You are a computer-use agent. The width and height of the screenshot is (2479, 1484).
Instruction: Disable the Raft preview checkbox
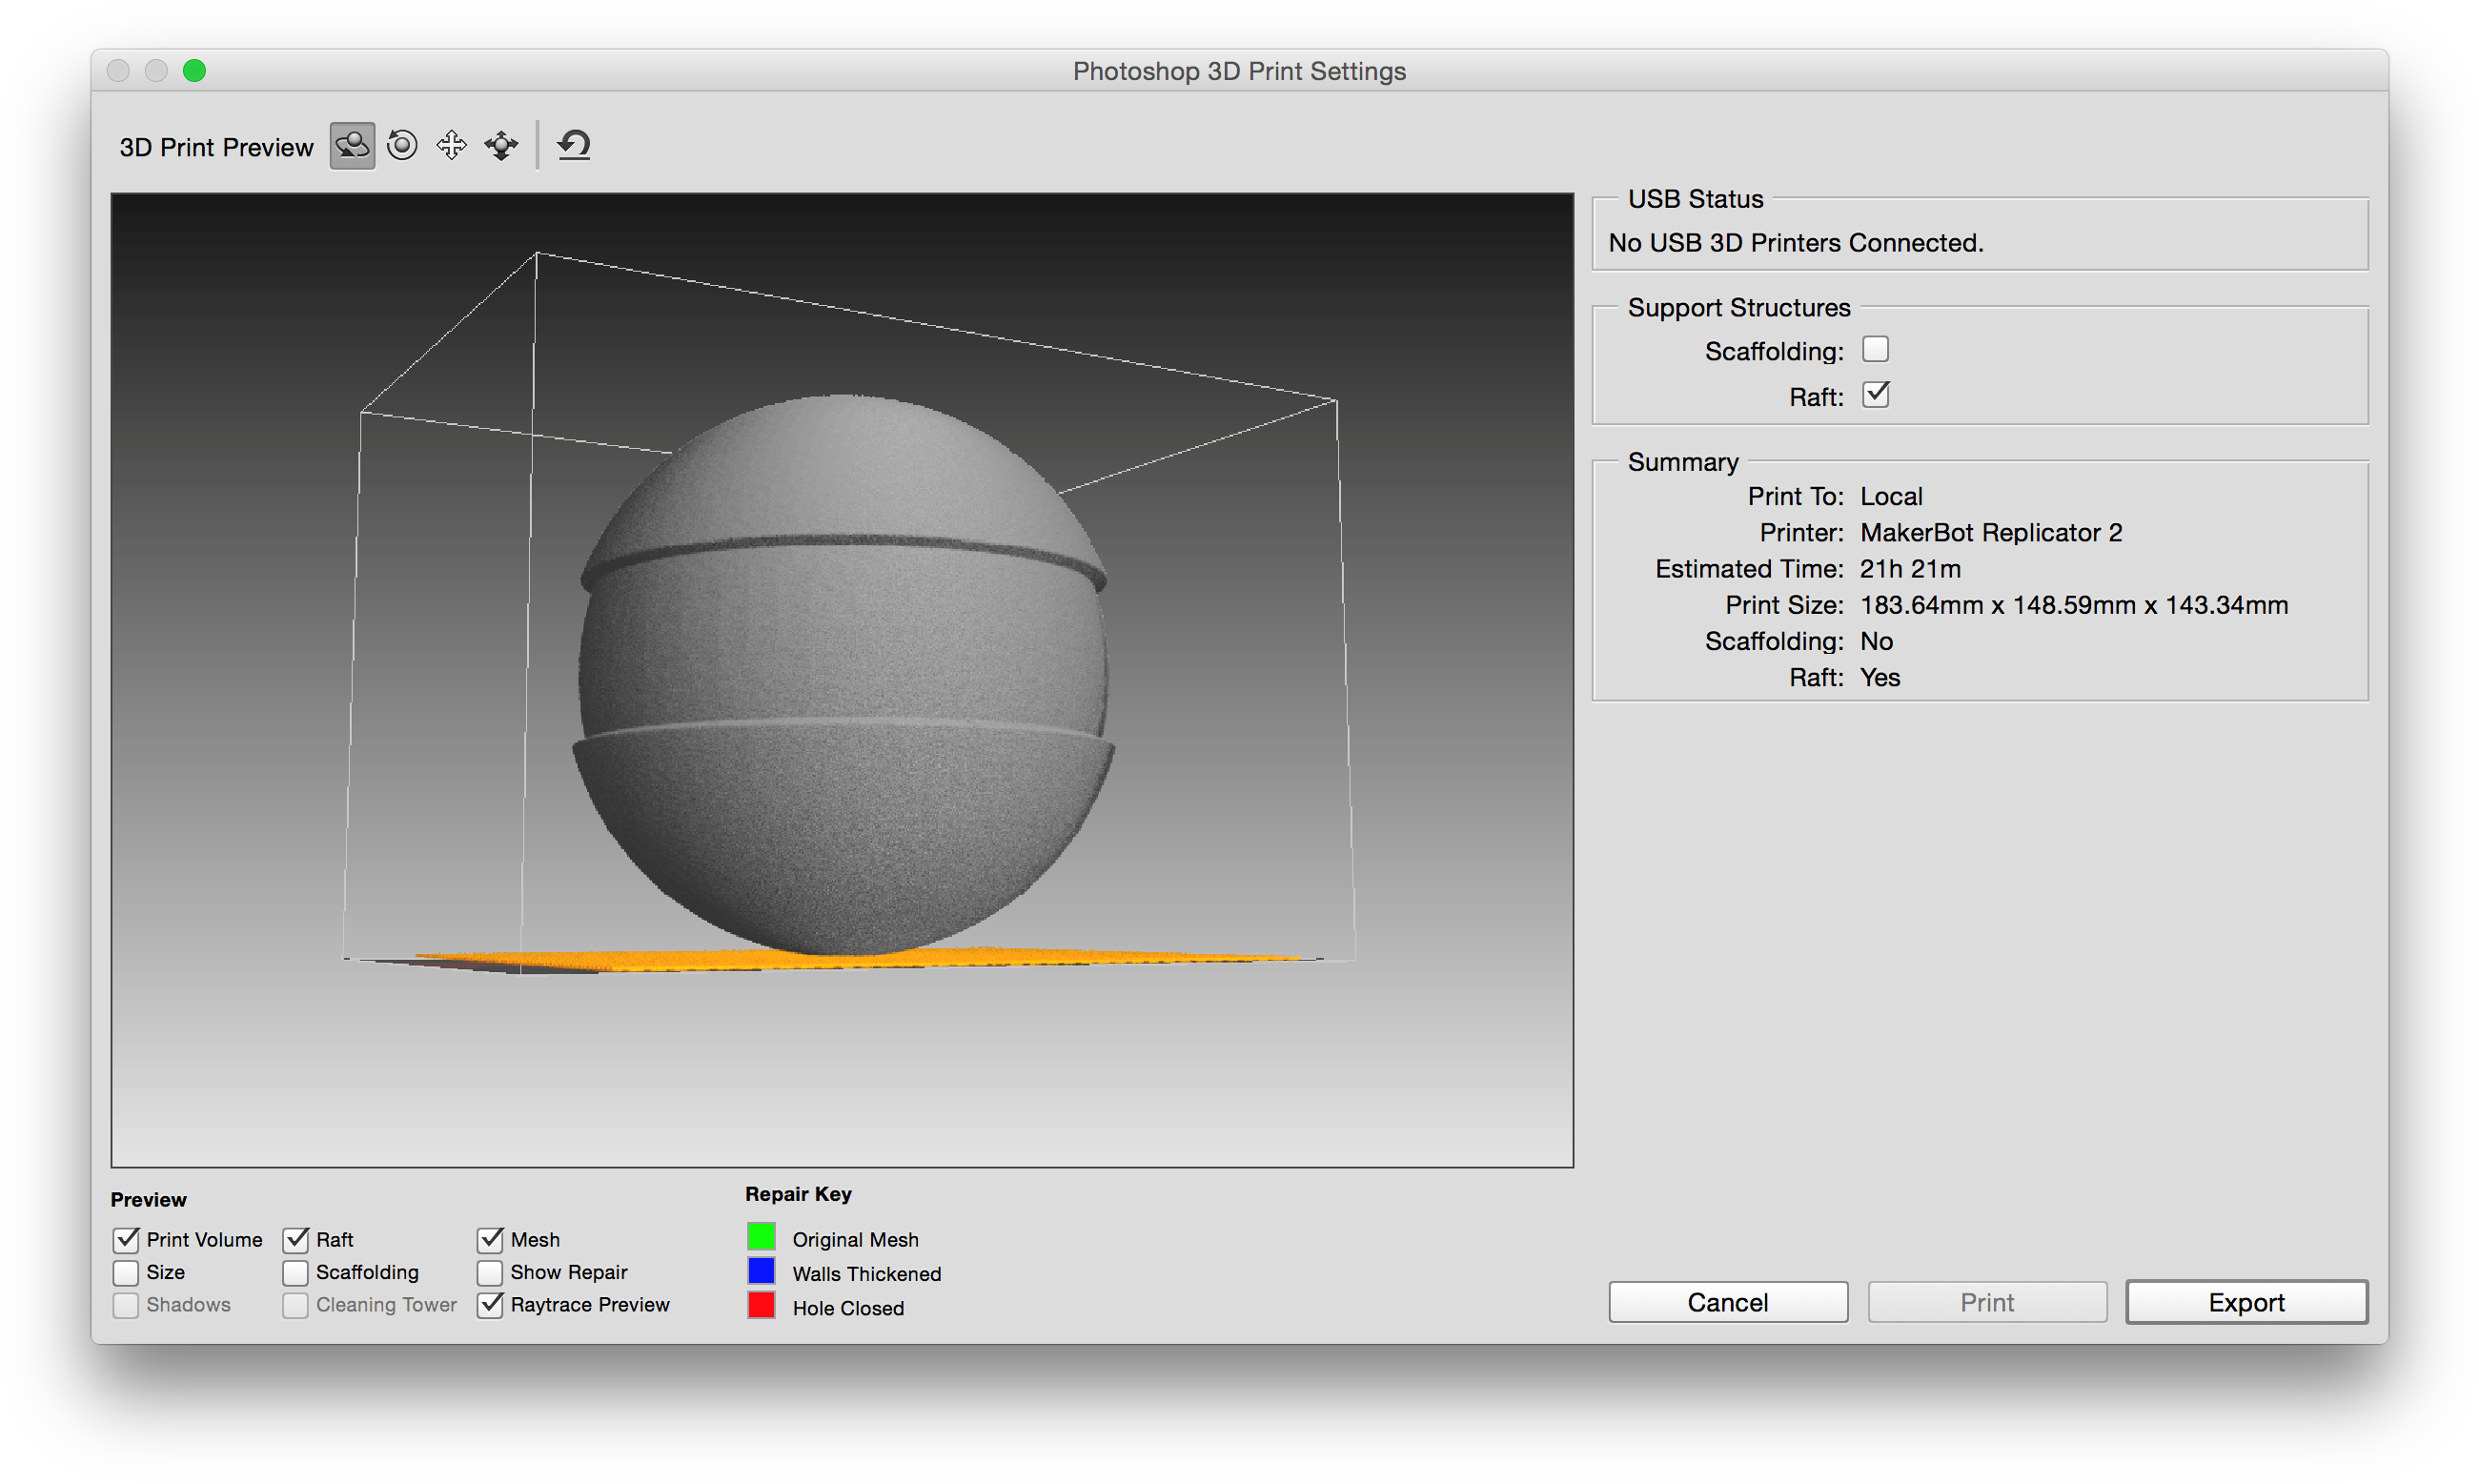click(295, 1239)
